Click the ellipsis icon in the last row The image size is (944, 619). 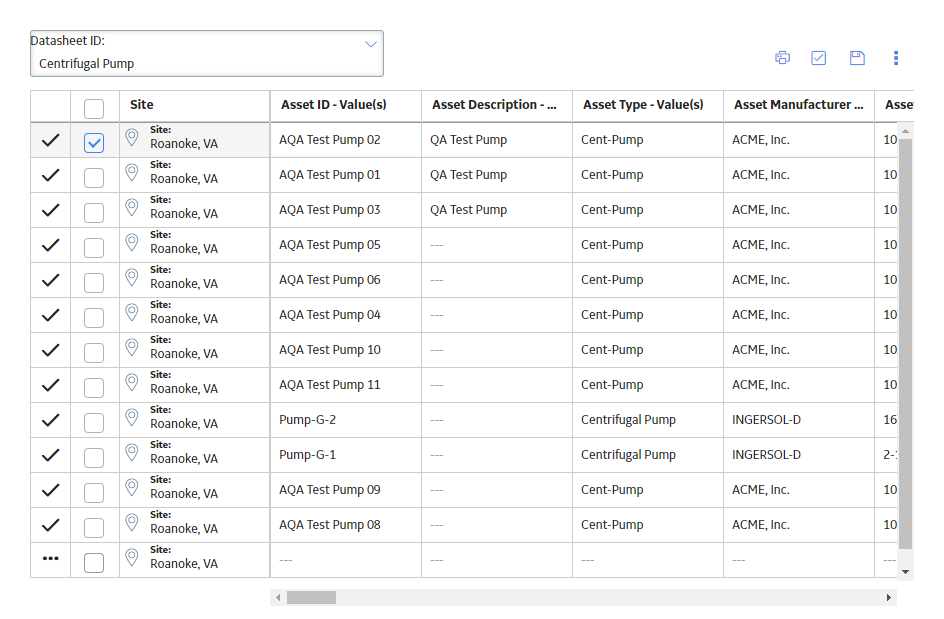[51, 559]
